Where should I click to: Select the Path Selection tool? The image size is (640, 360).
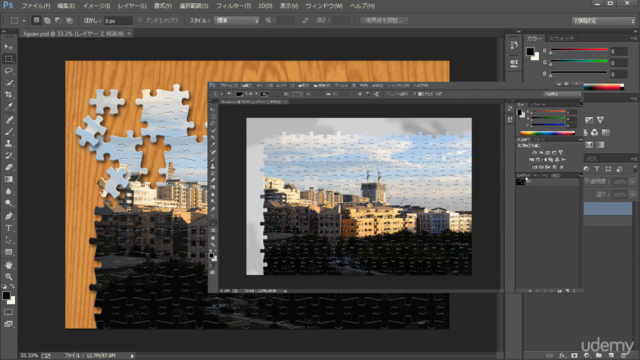tap(9, 240)
